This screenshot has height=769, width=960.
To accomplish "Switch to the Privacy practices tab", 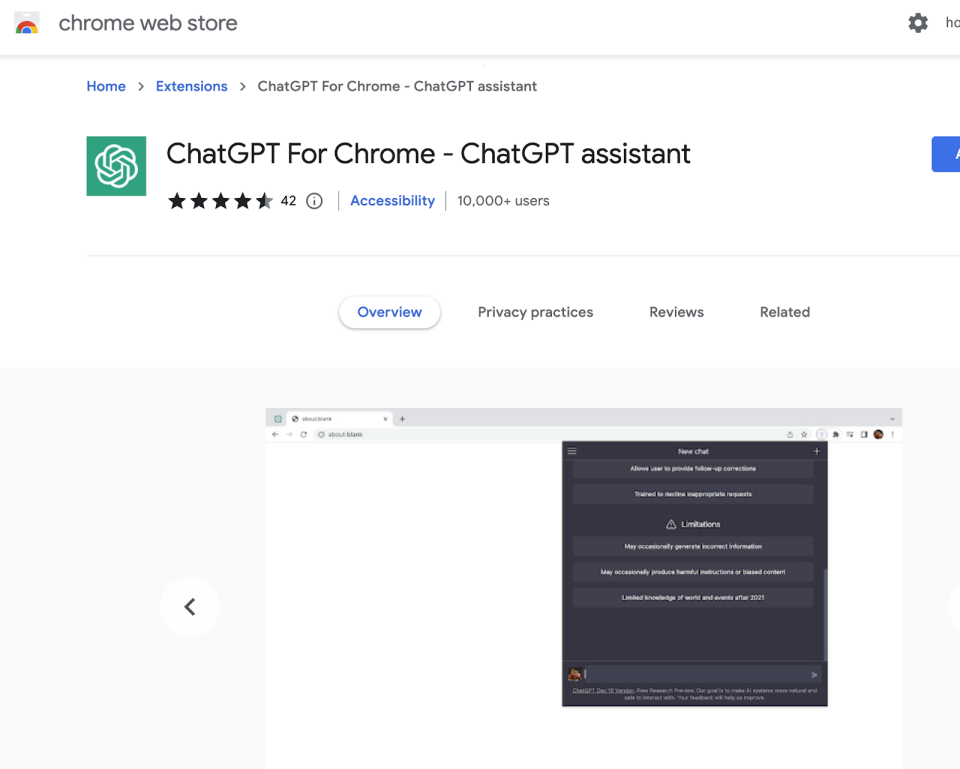I will pyautogui.click(x=535, y=312).
